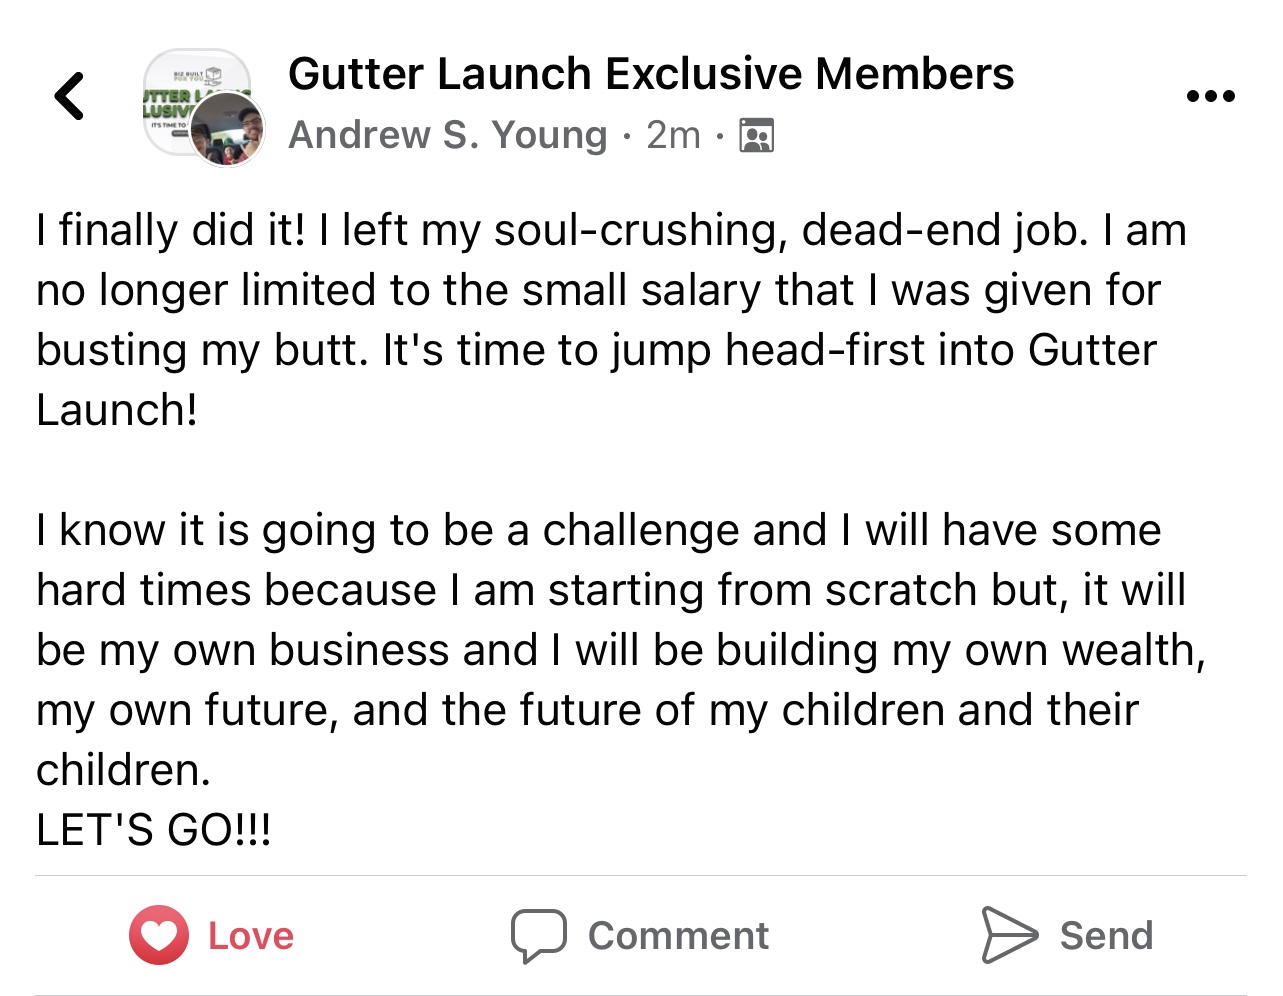The height and width of the screenshot is (996, 1283).
Task: Open the Gutter Launch Exclusive Members group
Action: click(651, 74)
